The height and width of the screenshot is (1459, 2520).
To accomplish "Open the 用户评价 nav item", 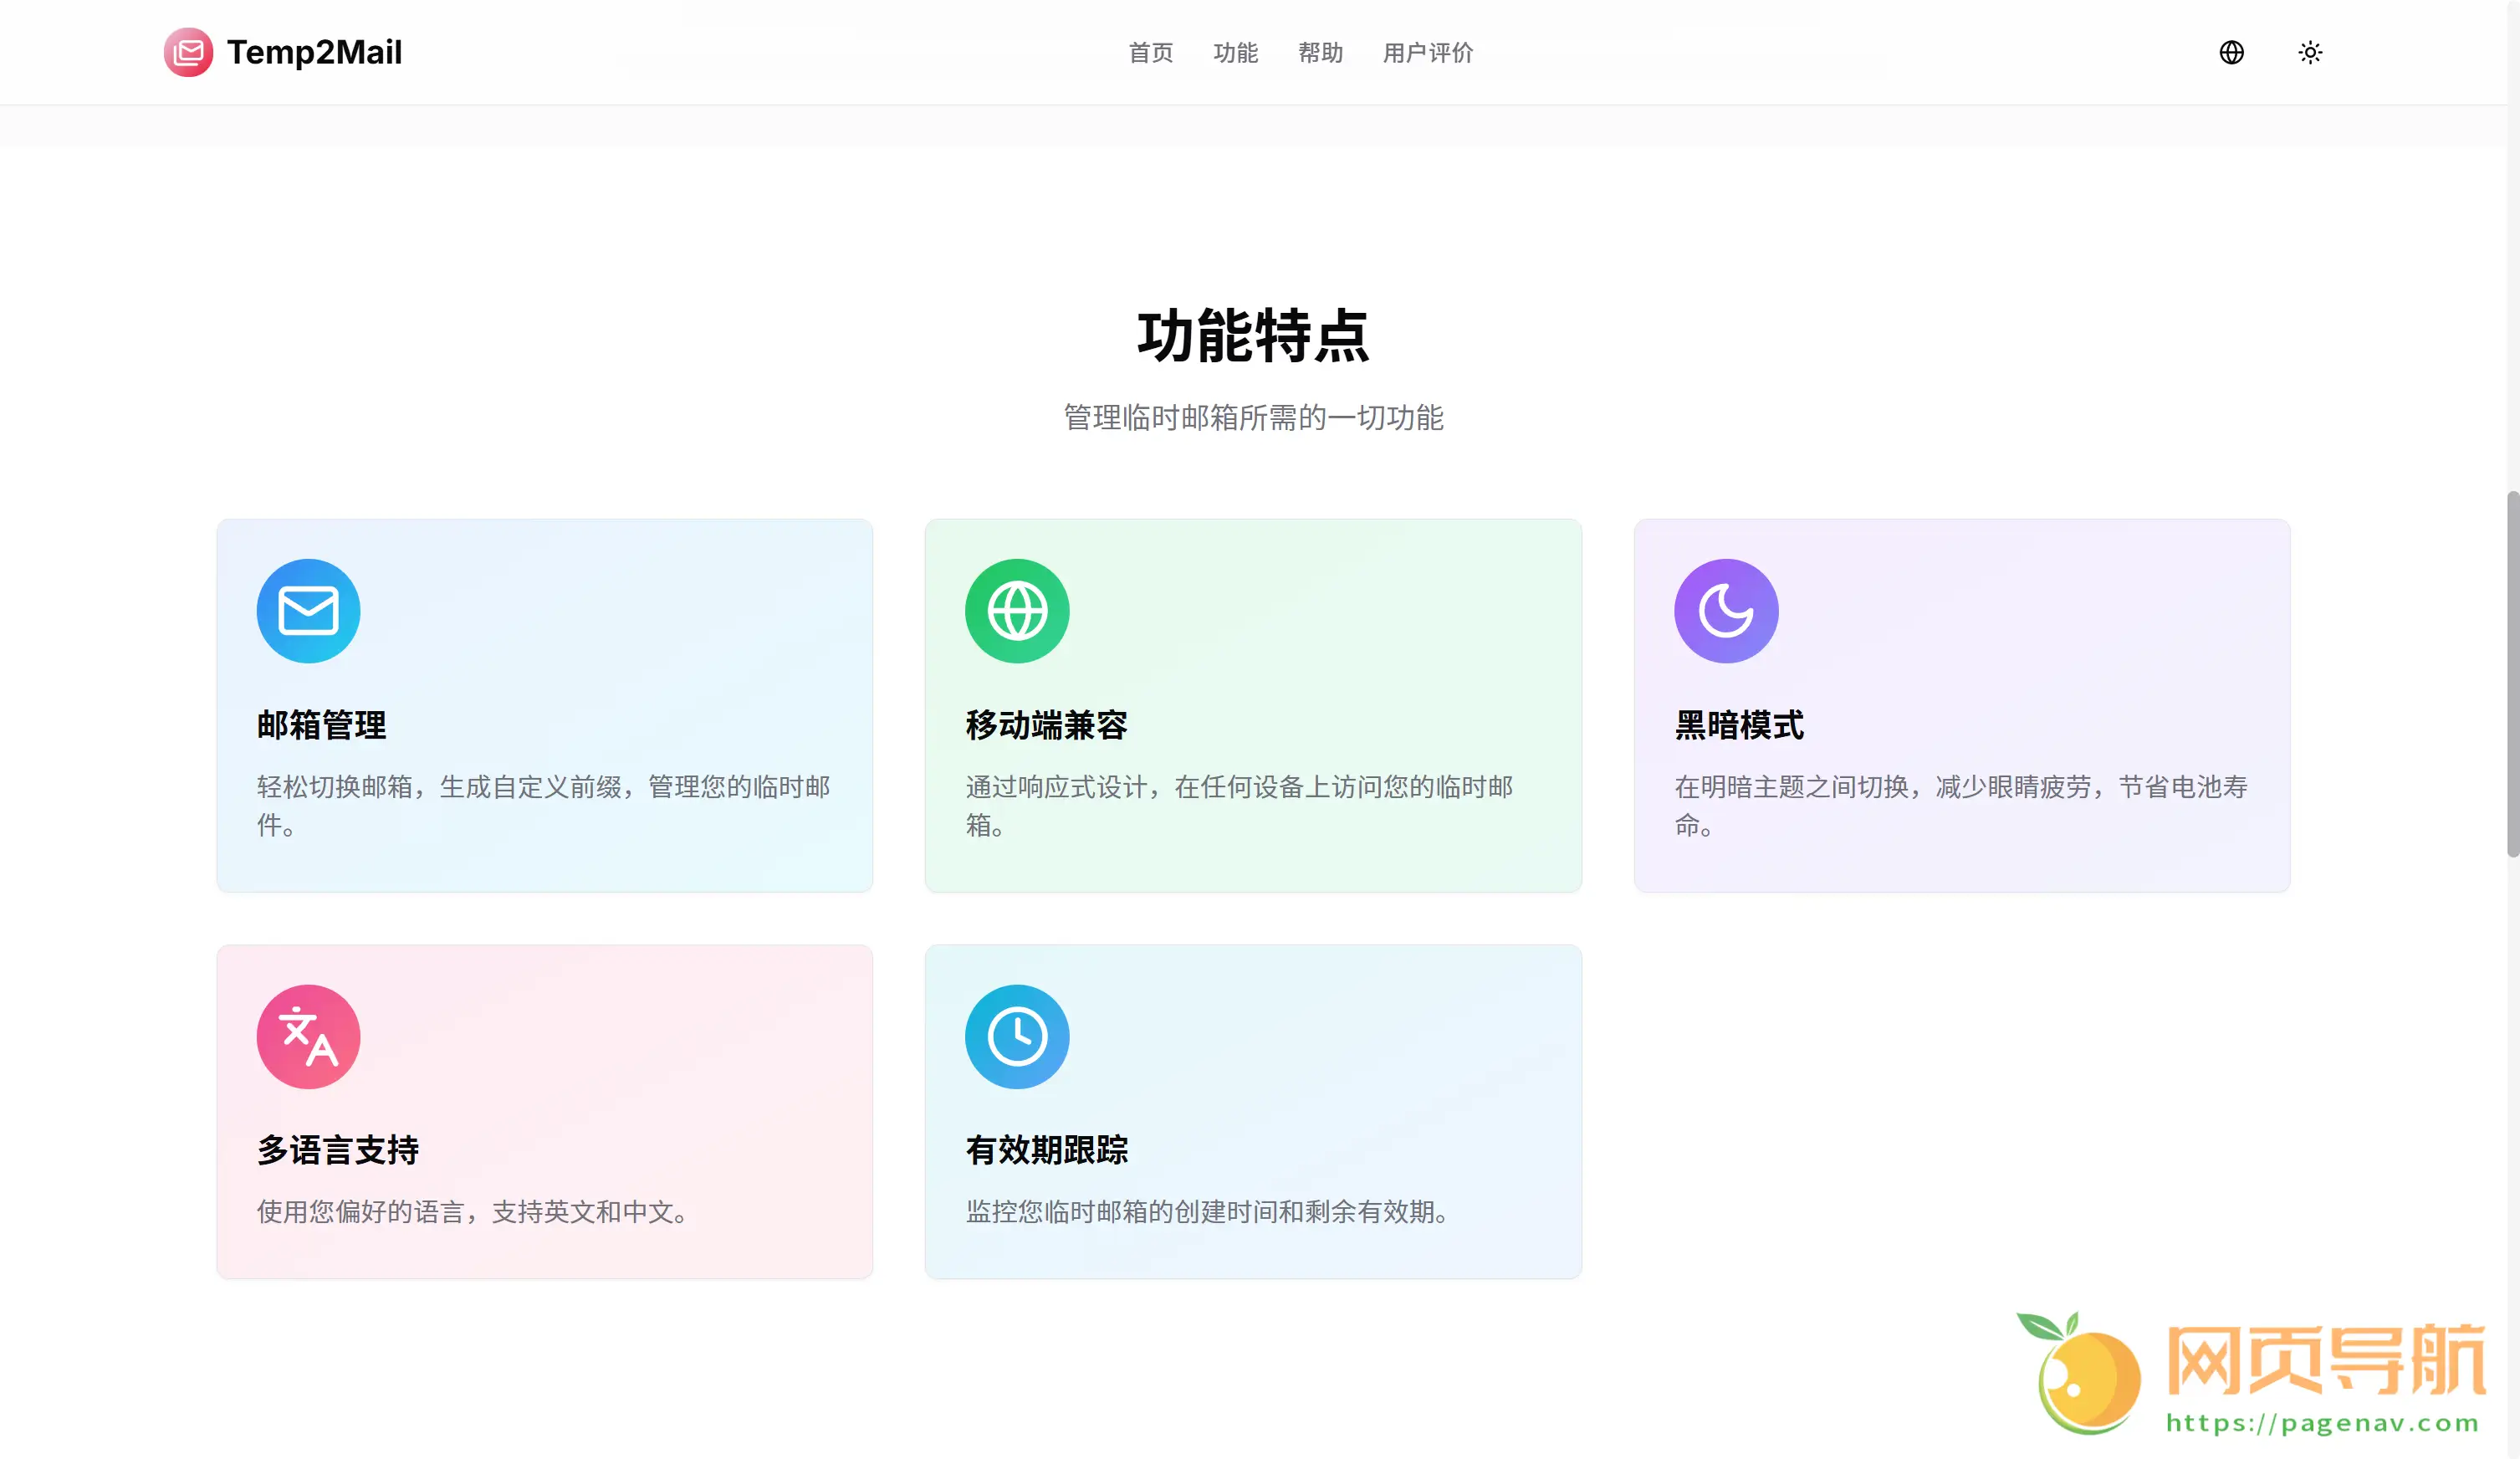I will pos(1428,53).
